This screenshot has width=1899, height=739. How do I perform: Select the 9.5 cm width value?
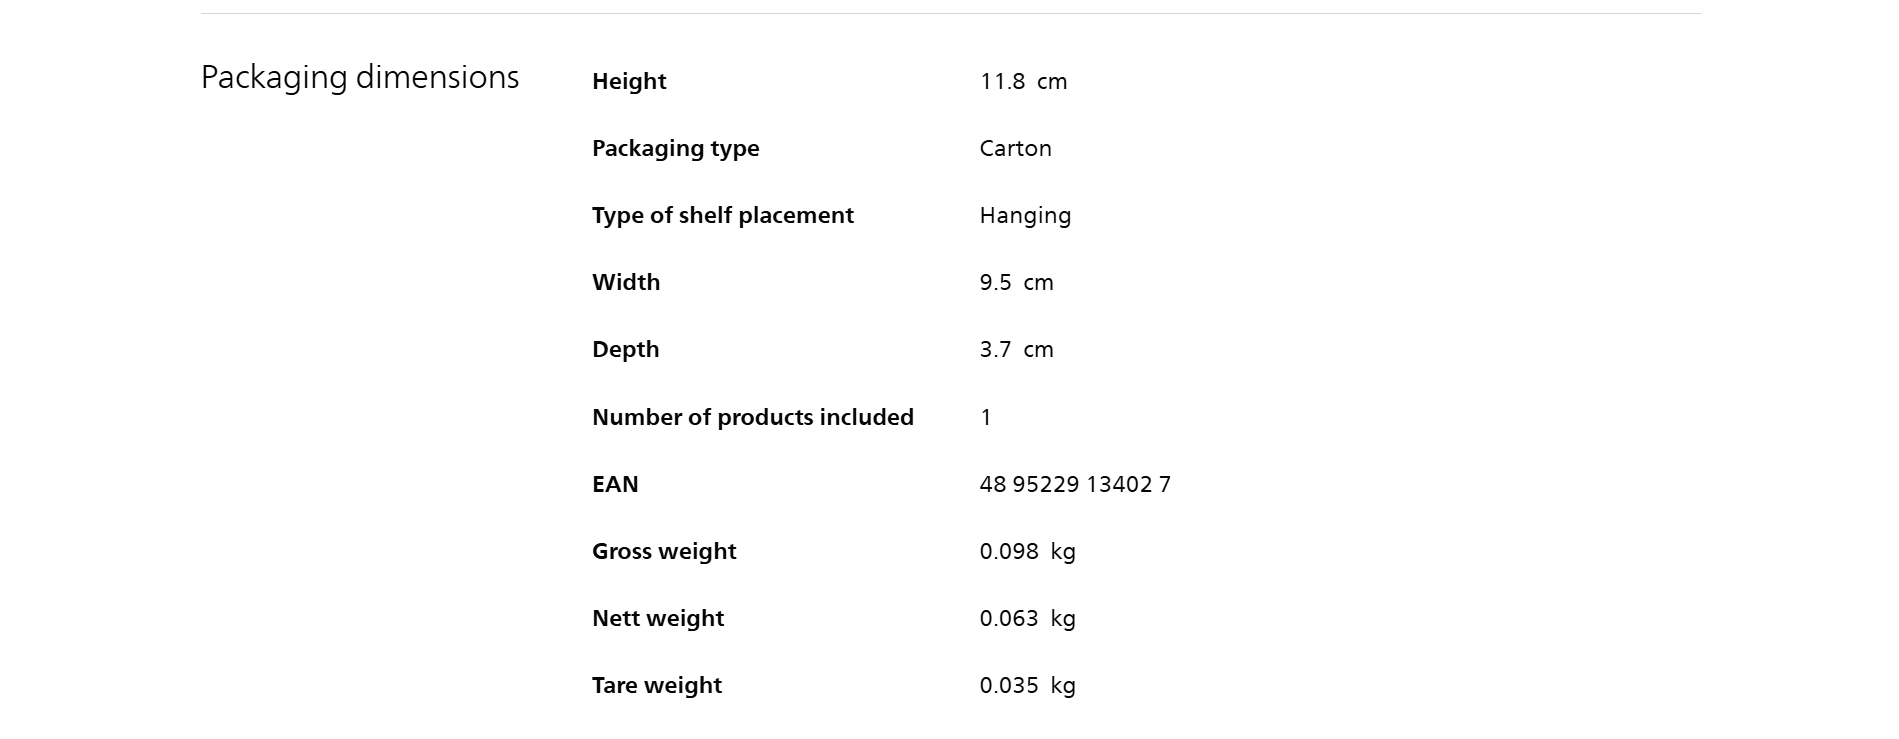point(1016,282)
